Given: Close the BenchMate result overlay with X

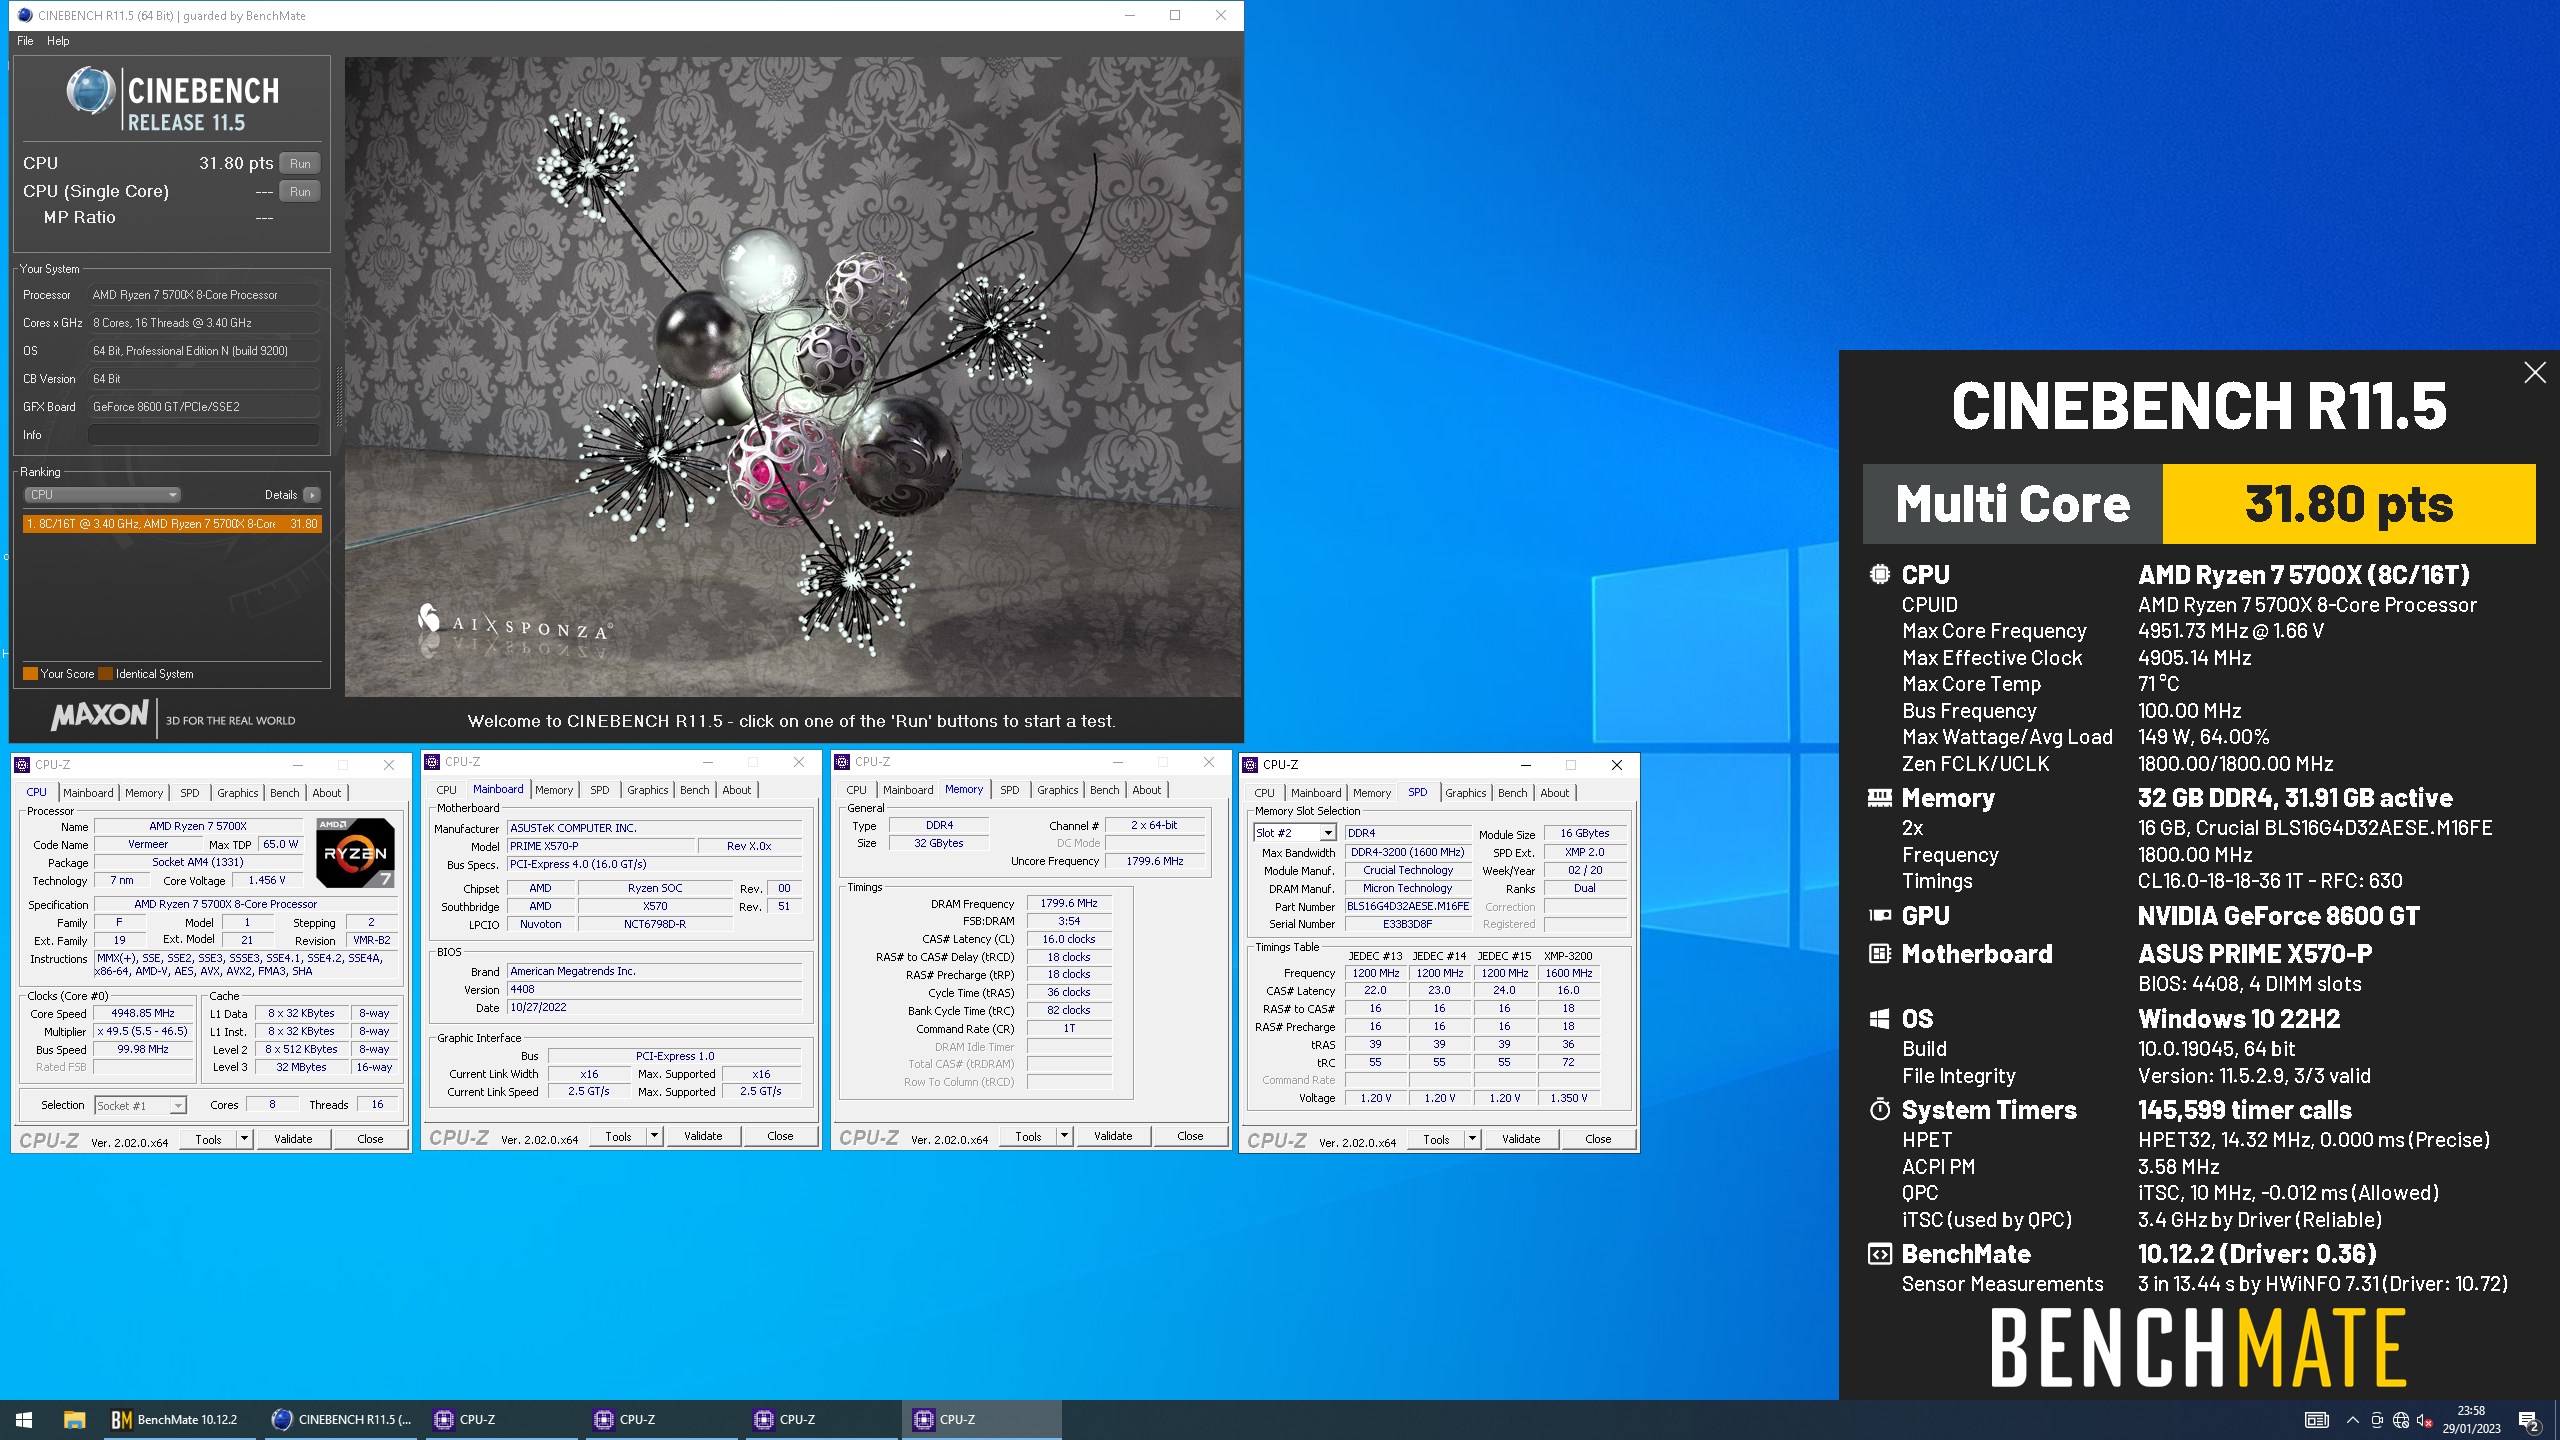Looking at the screenshot, I should tap(2535, 373).
